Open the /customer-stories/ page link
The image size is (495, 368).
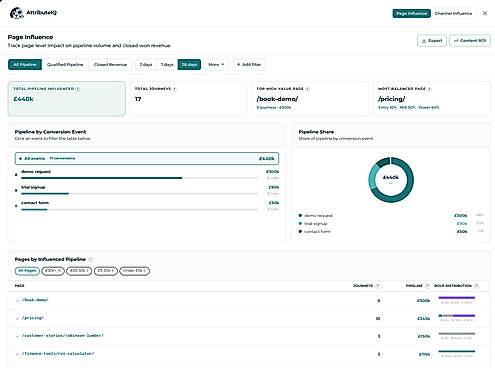[x=63, y=336]
